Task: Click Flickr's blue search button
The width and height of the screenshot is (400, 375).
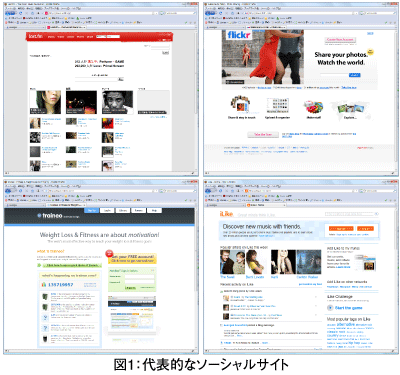Action: tap(354, 75)
